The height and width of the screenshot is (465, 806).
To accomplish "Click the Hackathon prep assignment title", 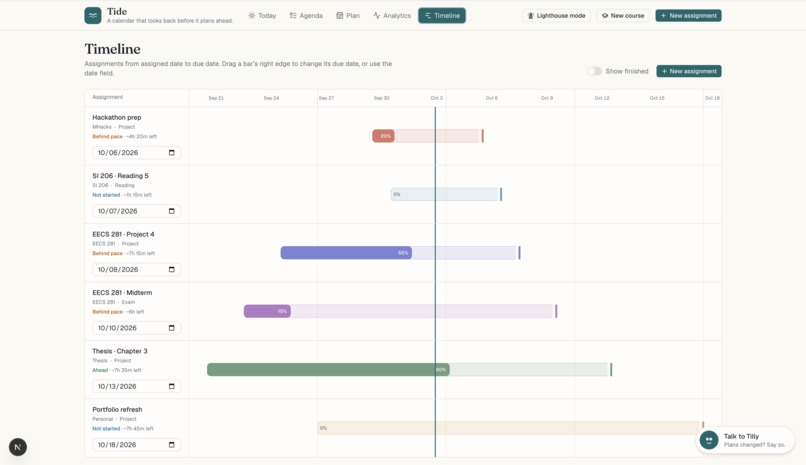I will (117, 117).
